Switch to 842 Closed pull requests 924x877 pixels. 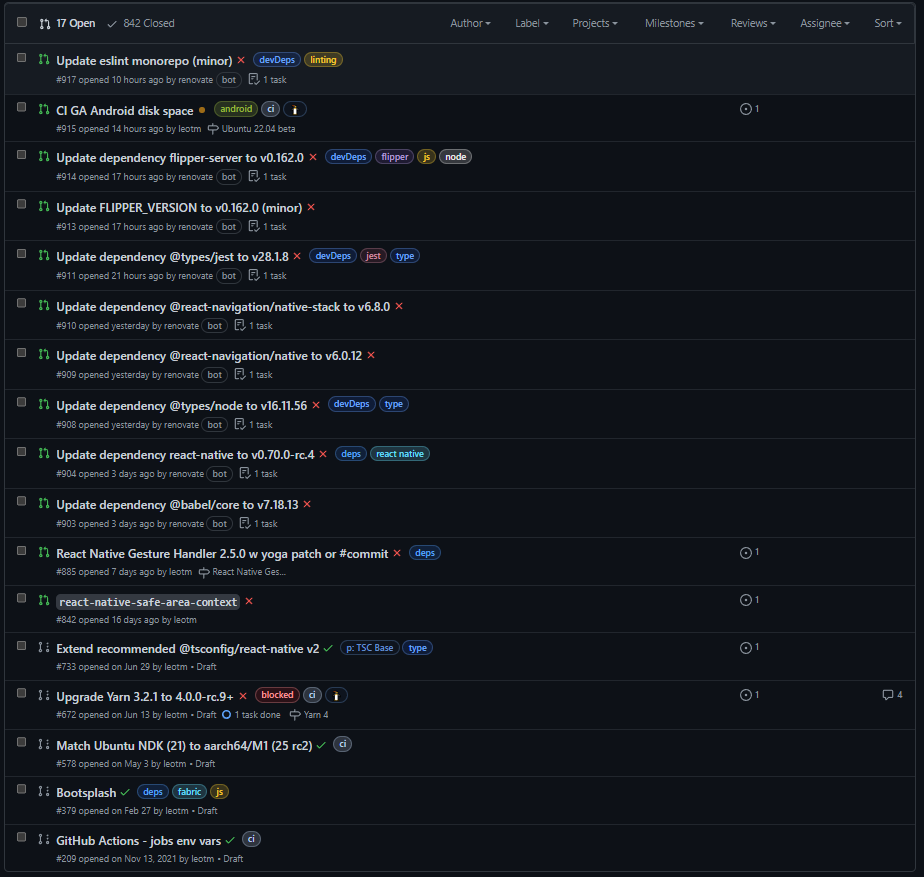pos(141,24)
